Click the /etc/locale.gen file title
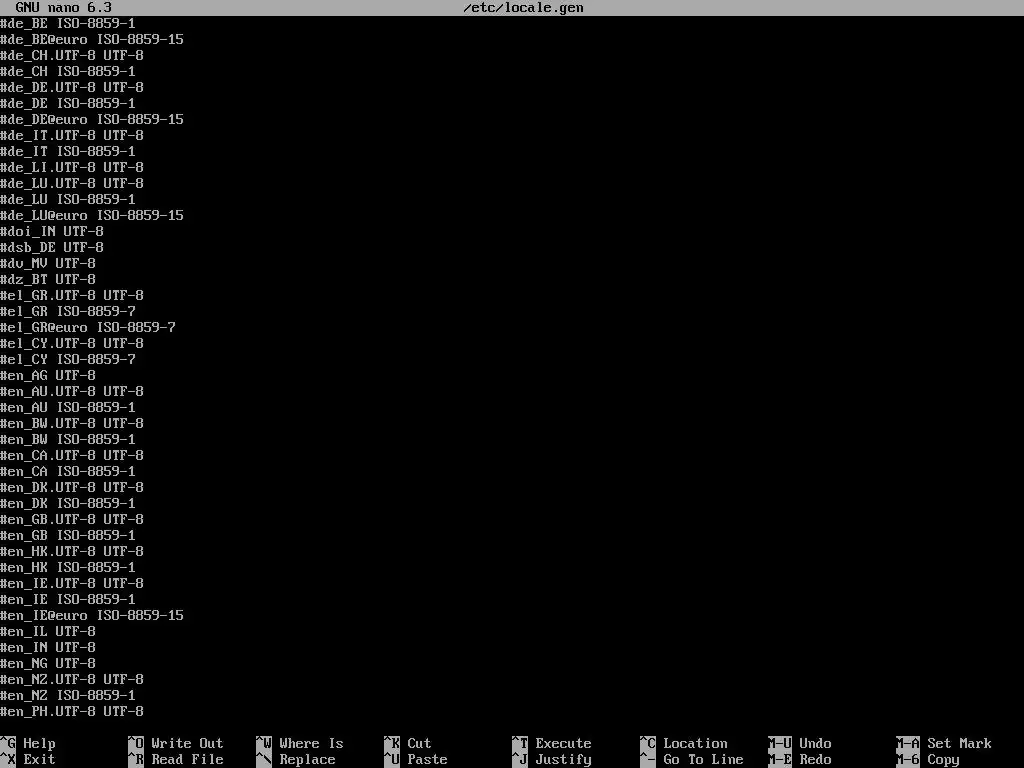This screenshot has height=768, width=1024. [523, 8]
